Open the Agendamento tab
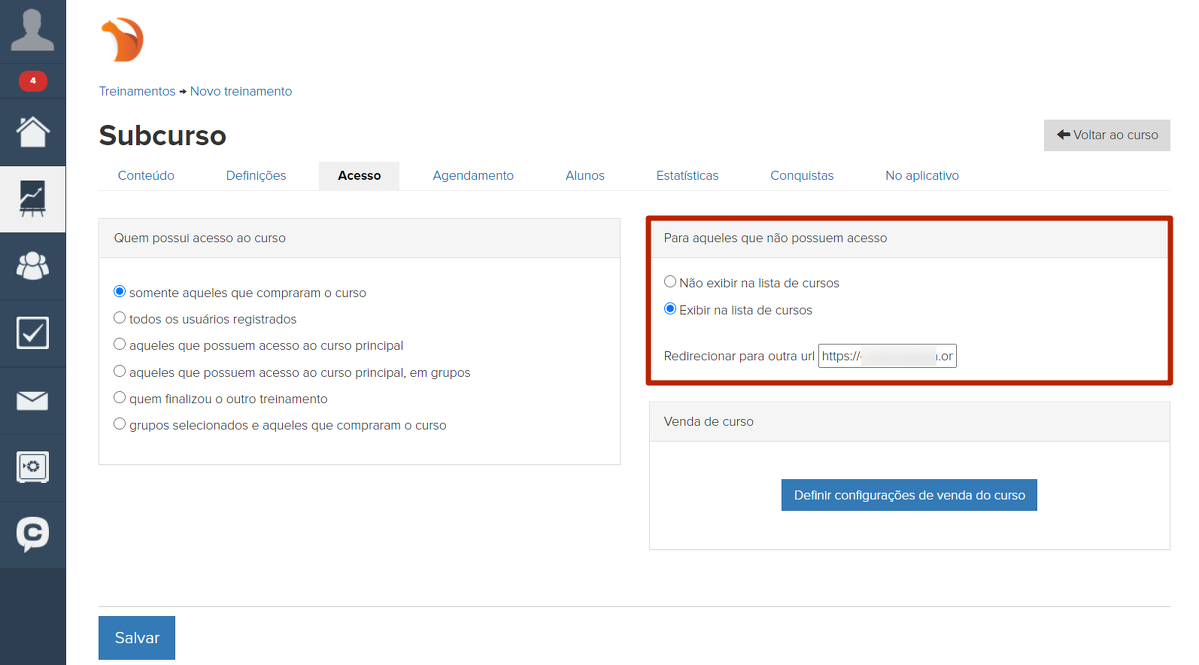The image size is (1199, 665). pyautogui.click(x=473, y=176)
